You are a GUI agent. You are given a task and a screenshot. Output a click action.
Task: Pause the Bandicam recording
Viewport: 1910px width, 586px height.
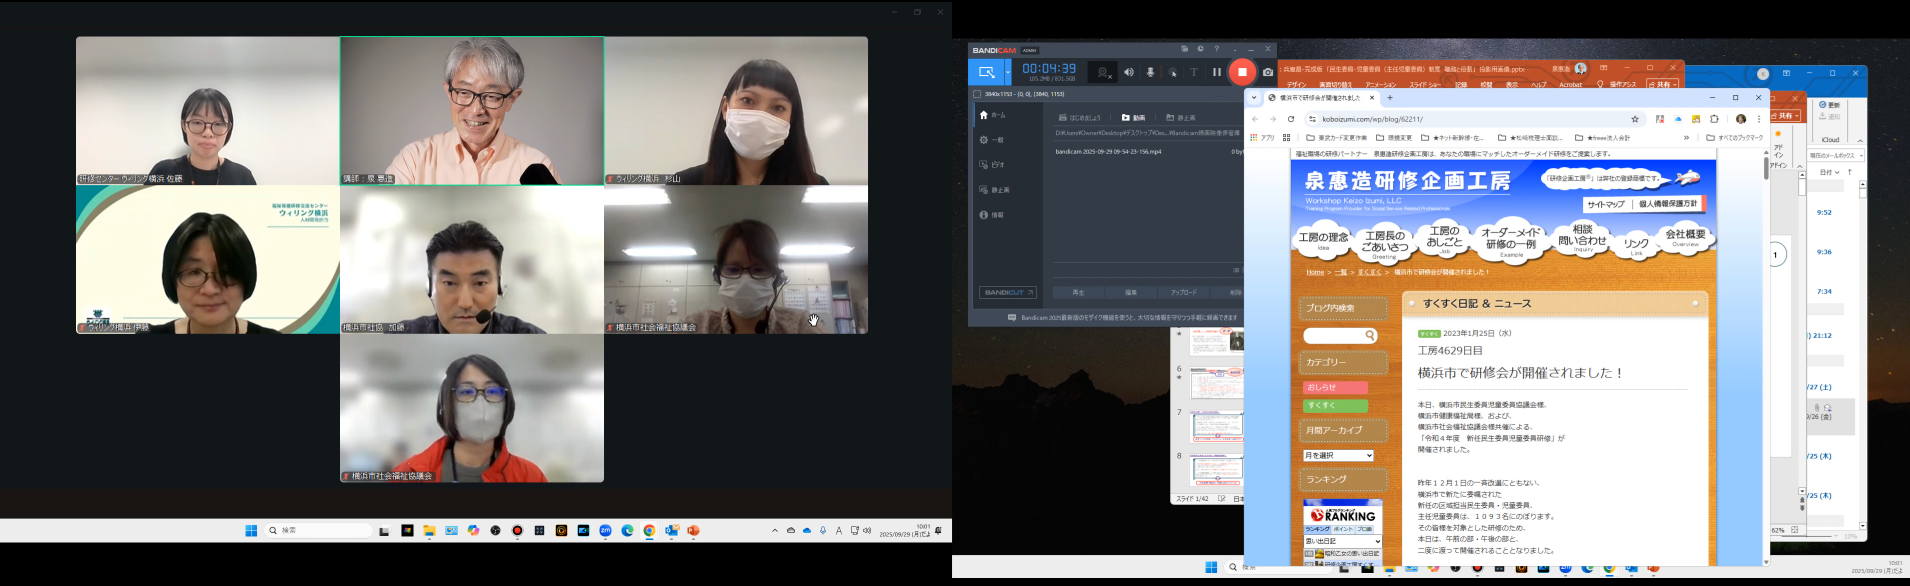1216,72
